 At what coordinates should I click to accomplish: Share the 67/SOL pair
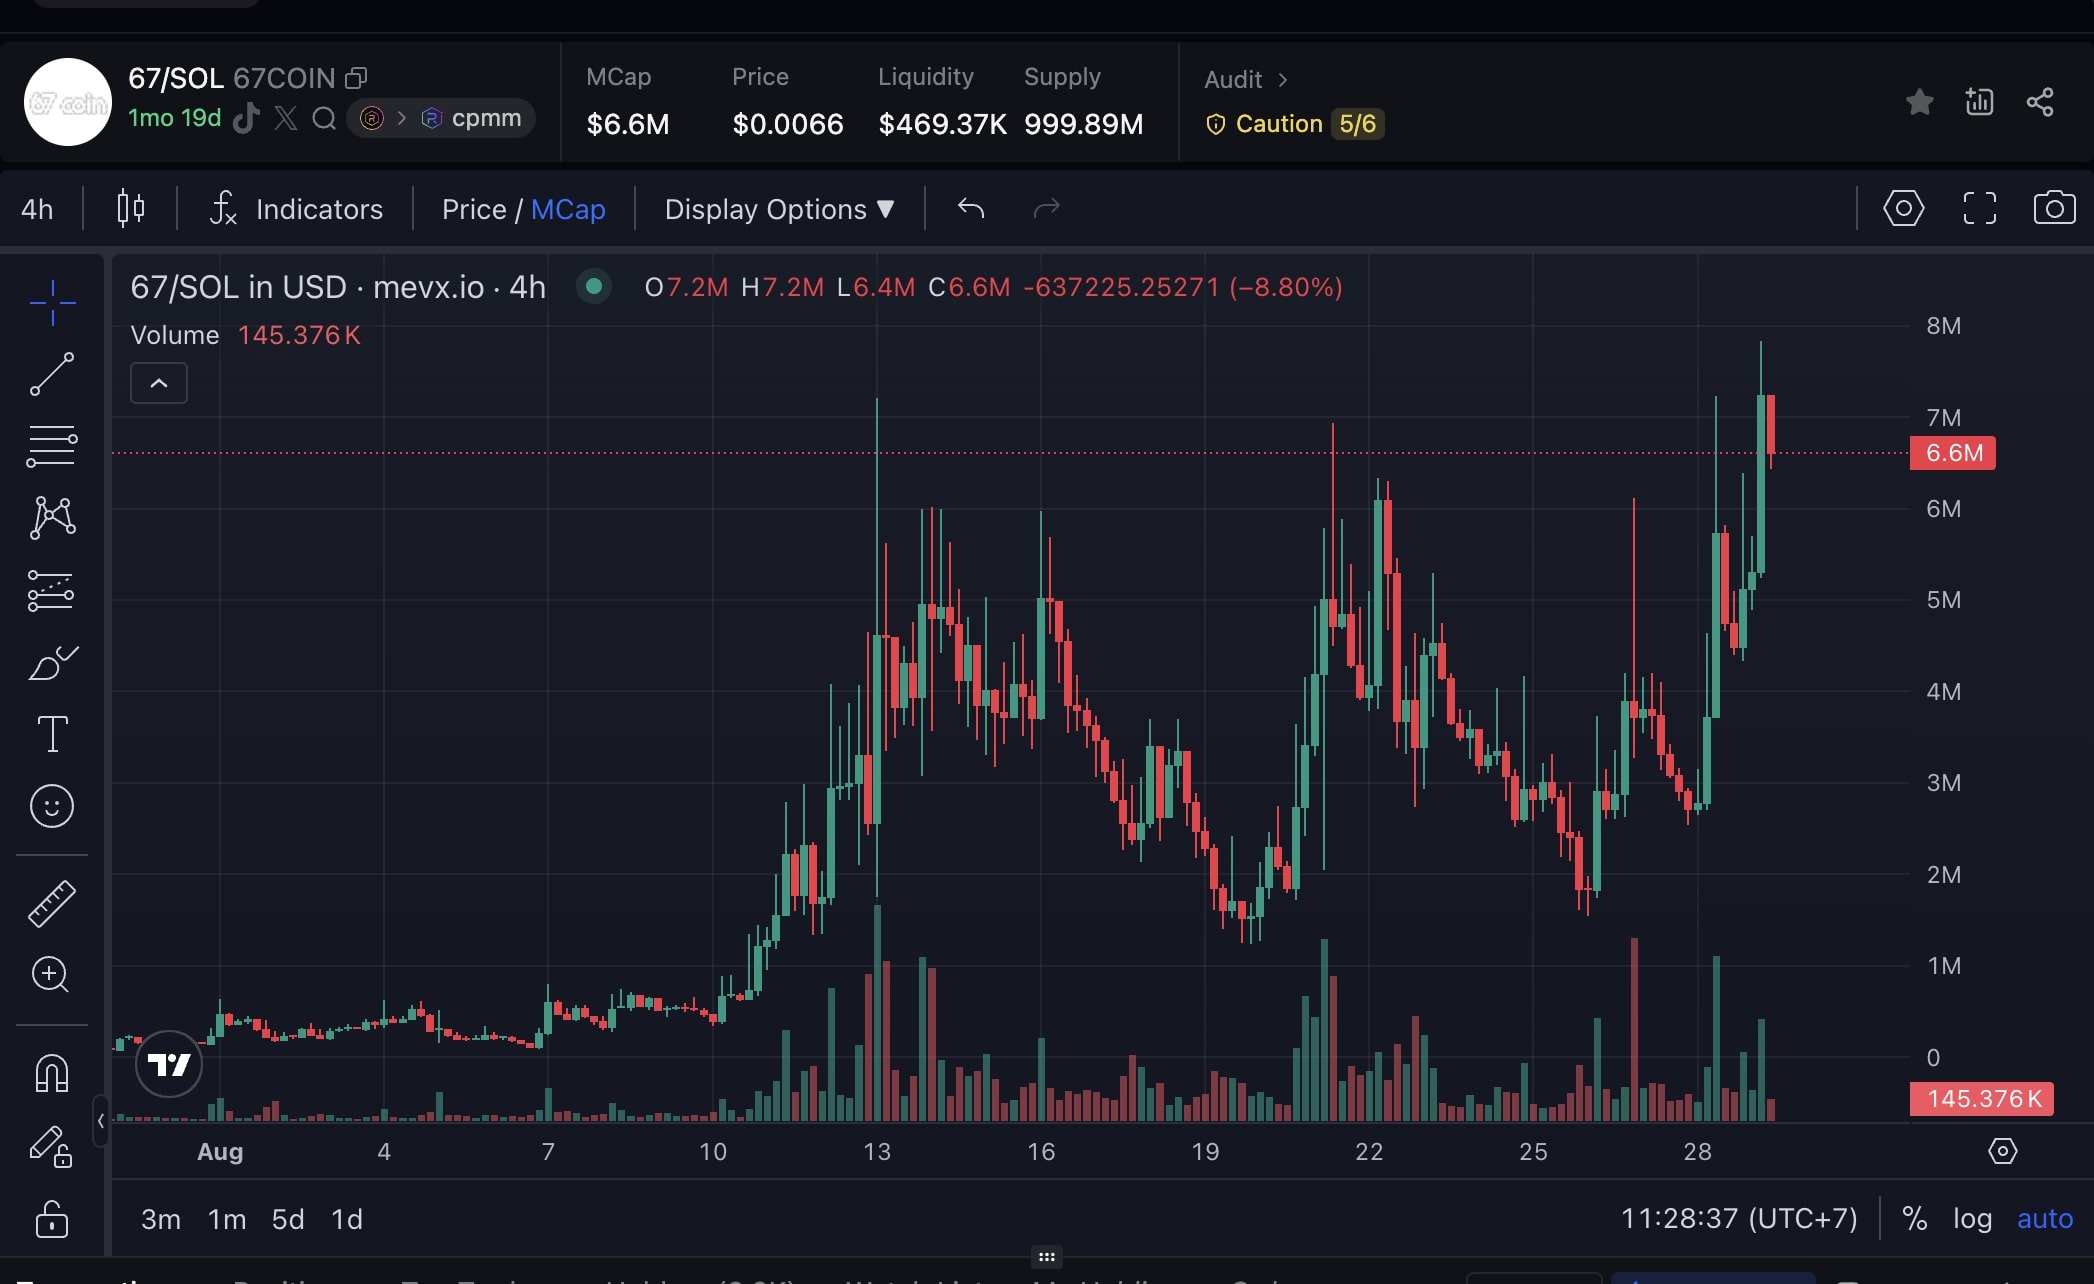2040,101
